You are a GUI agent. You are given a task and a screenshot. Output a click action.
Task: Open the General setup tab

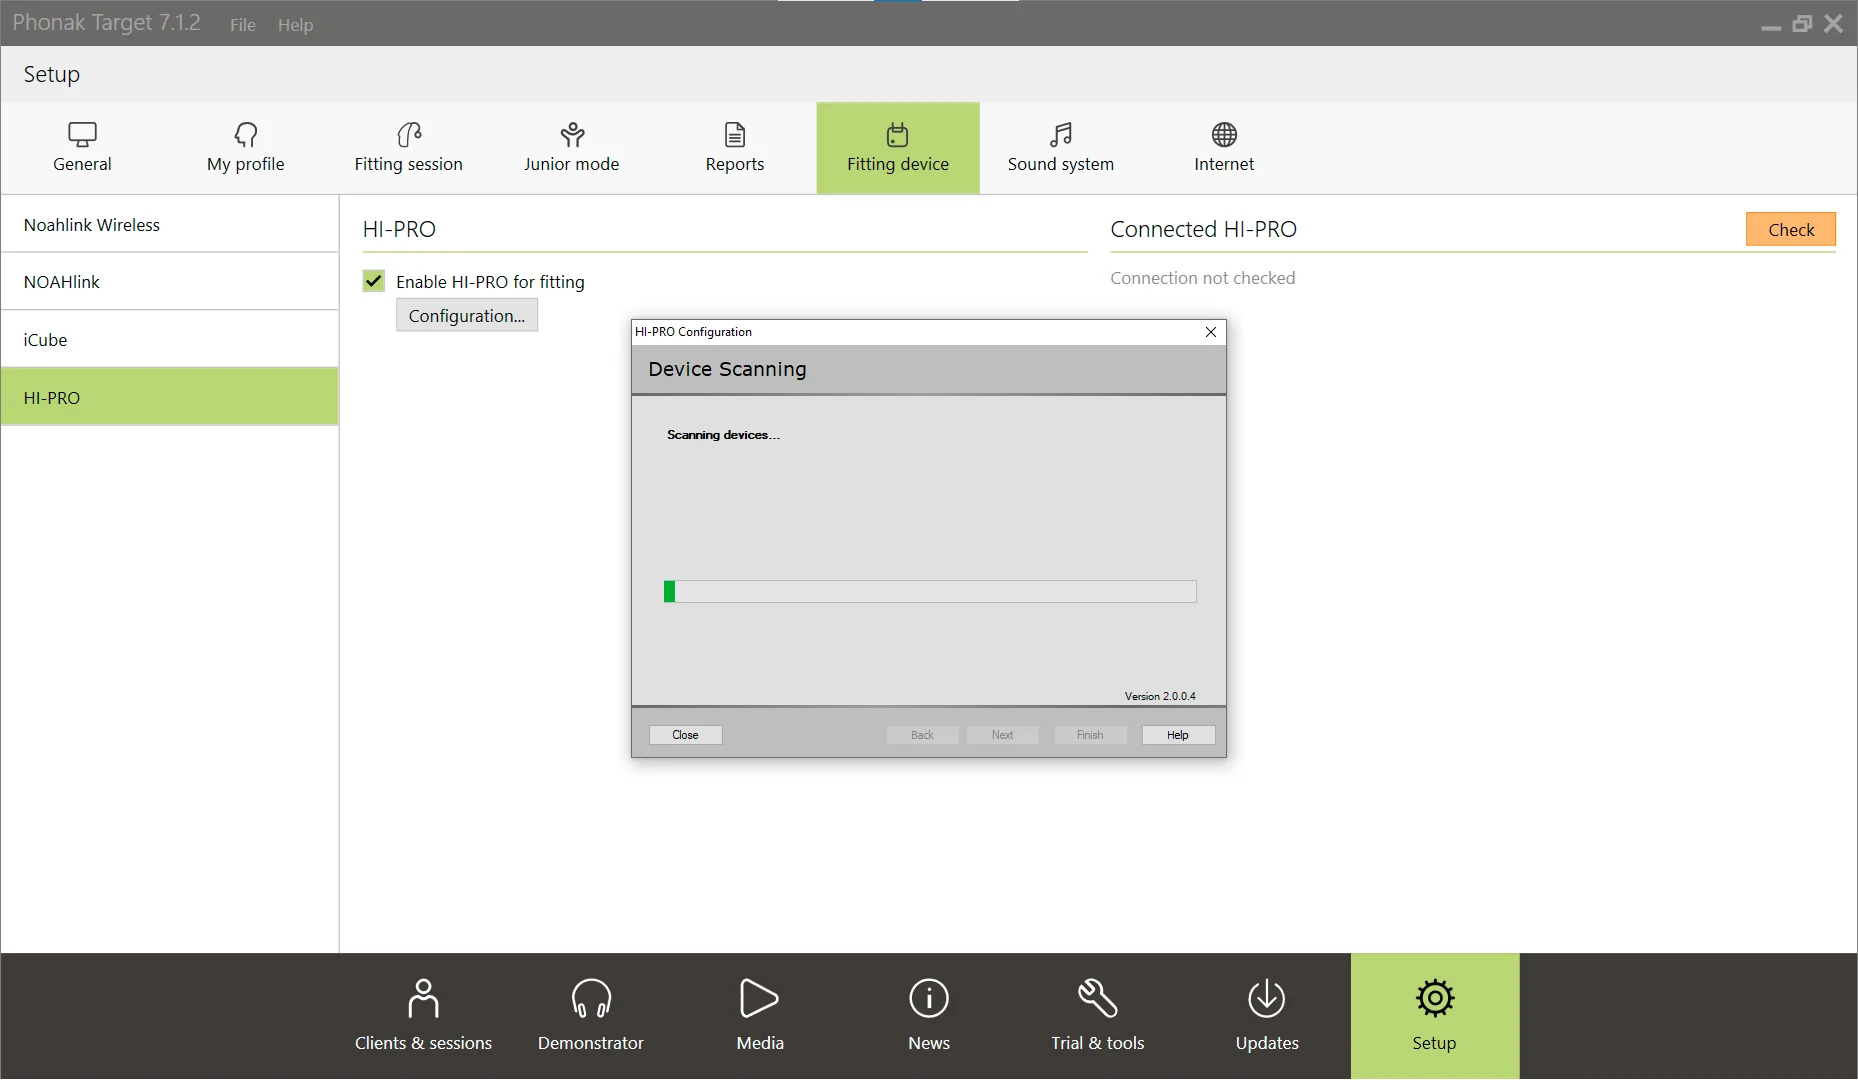click(x=82, y=148)
